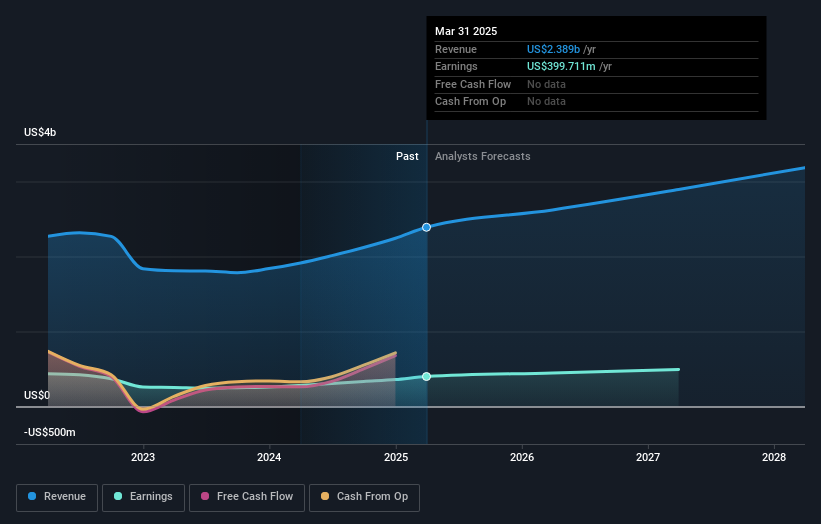
Task: Click the 2024 x-axis label
Action: 269,457
